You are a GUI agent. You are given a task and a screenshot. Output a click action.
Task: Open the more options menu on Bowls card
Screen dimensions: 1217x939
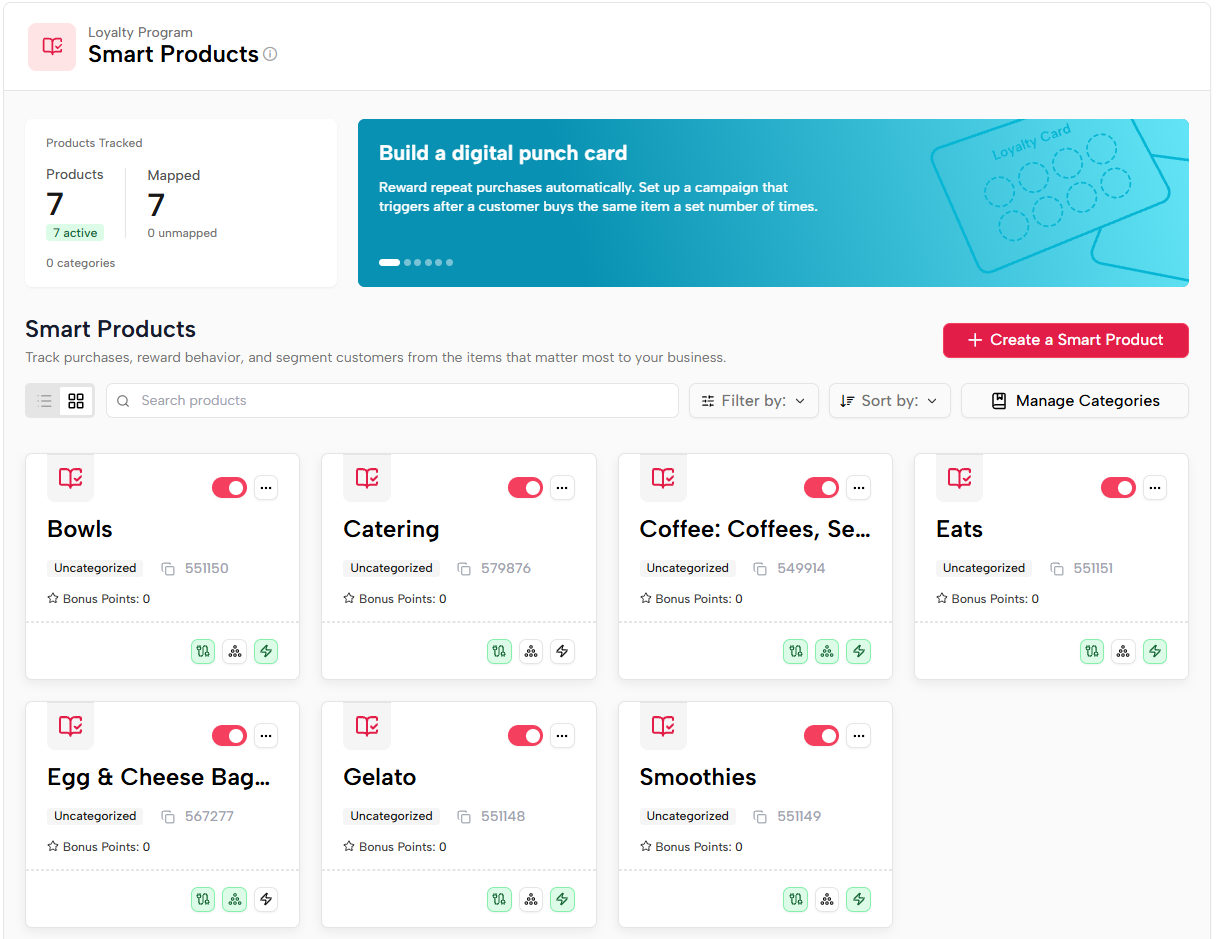[x=266, y=488]
